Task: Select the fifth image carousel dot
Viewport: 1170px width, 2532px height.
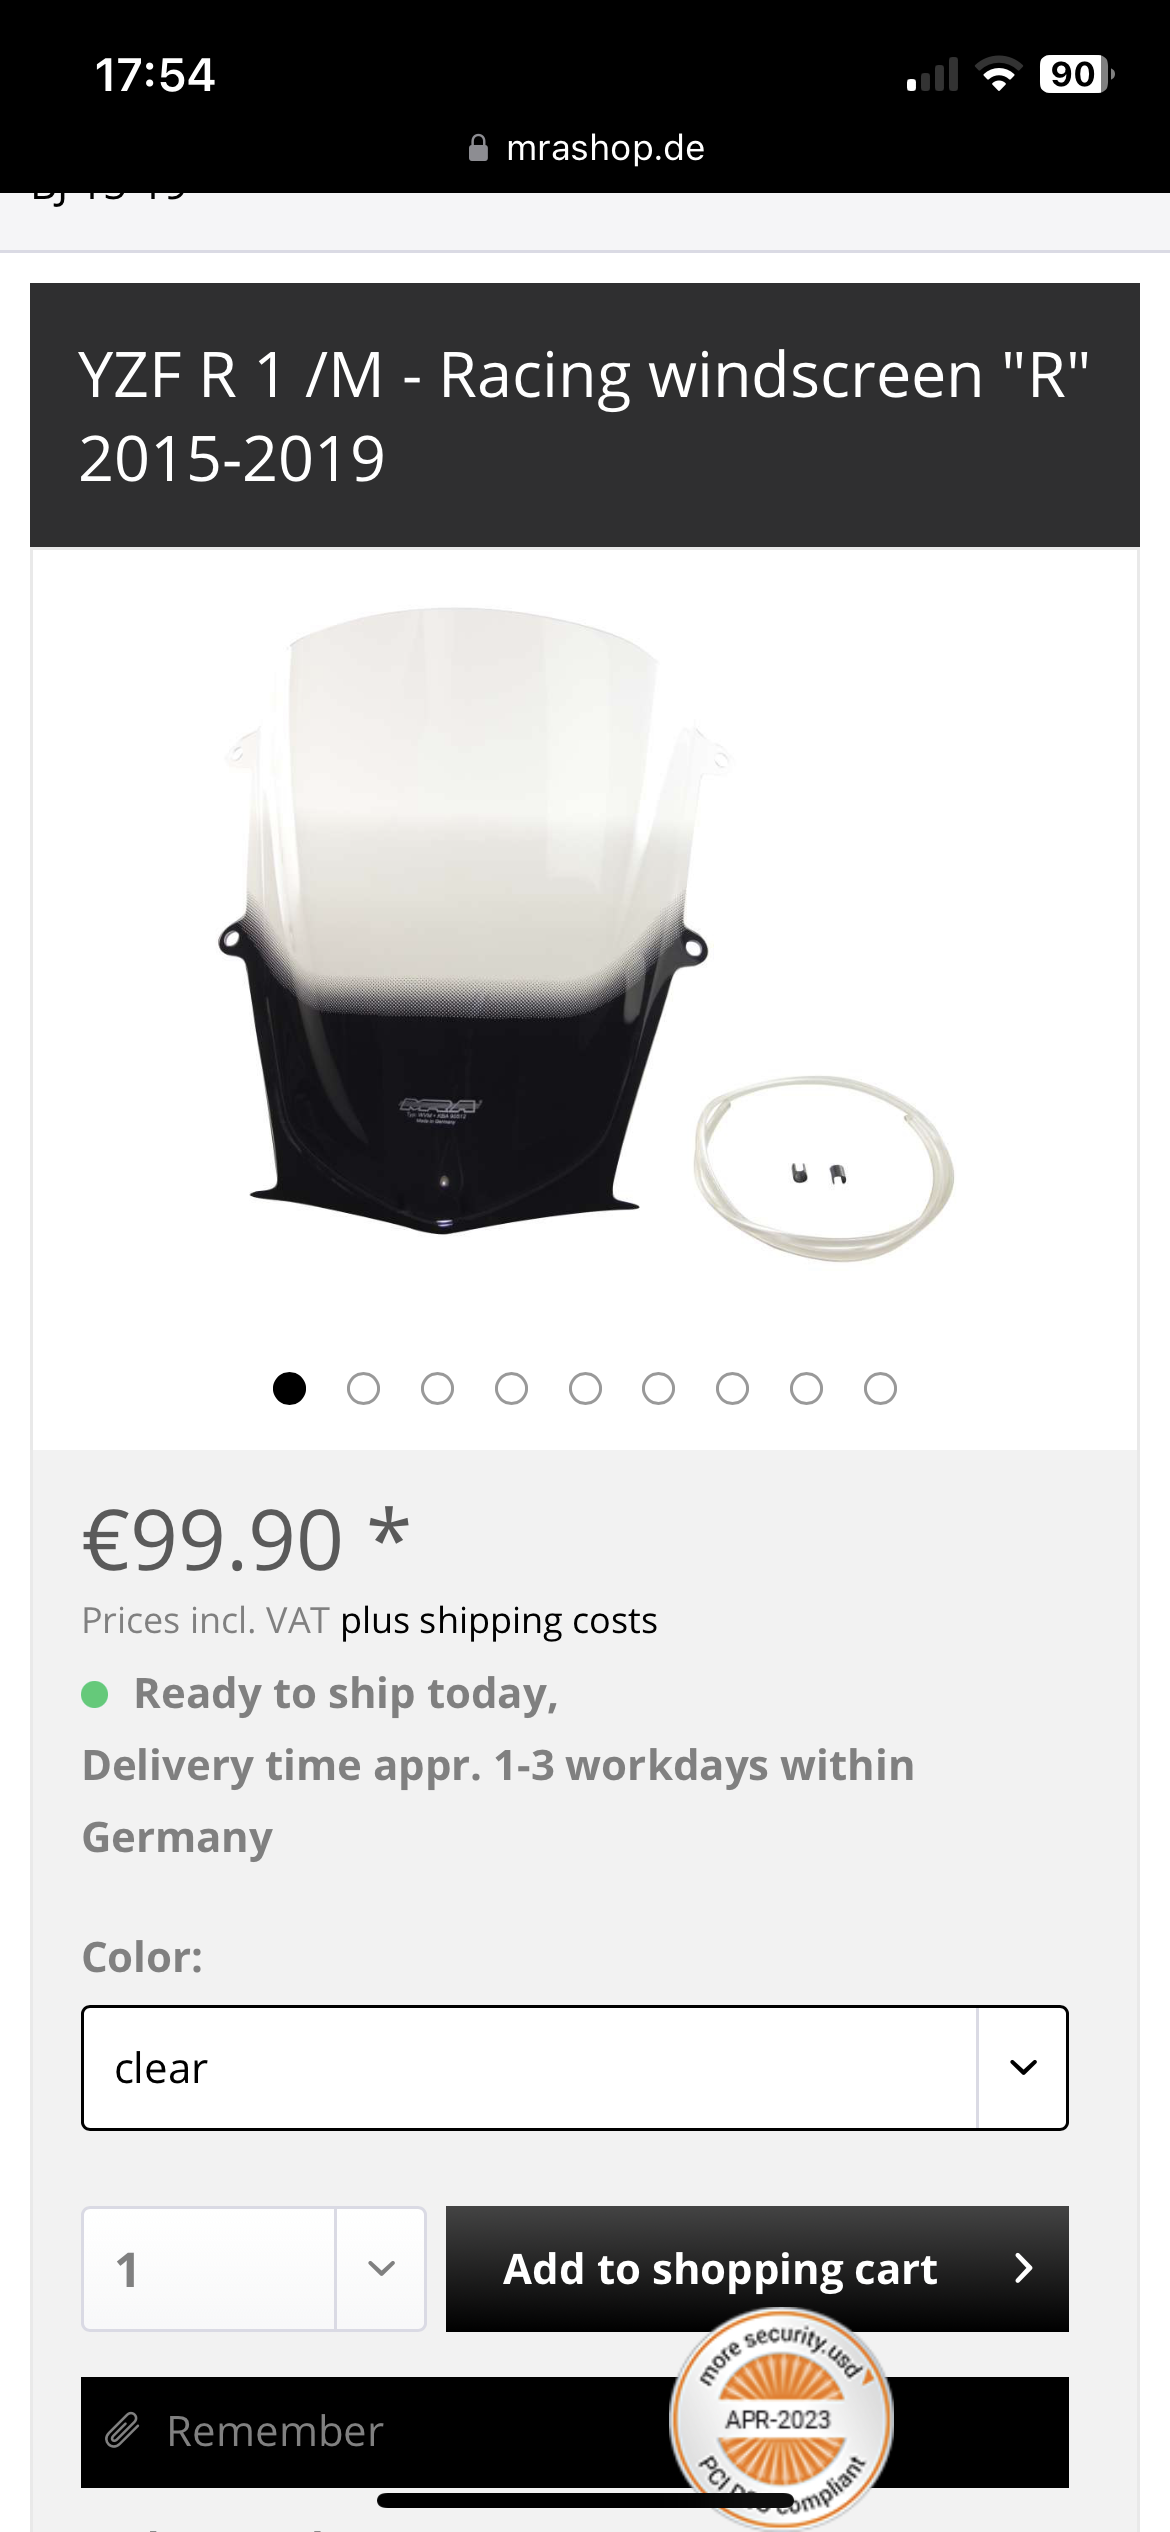Action: 585,1388
